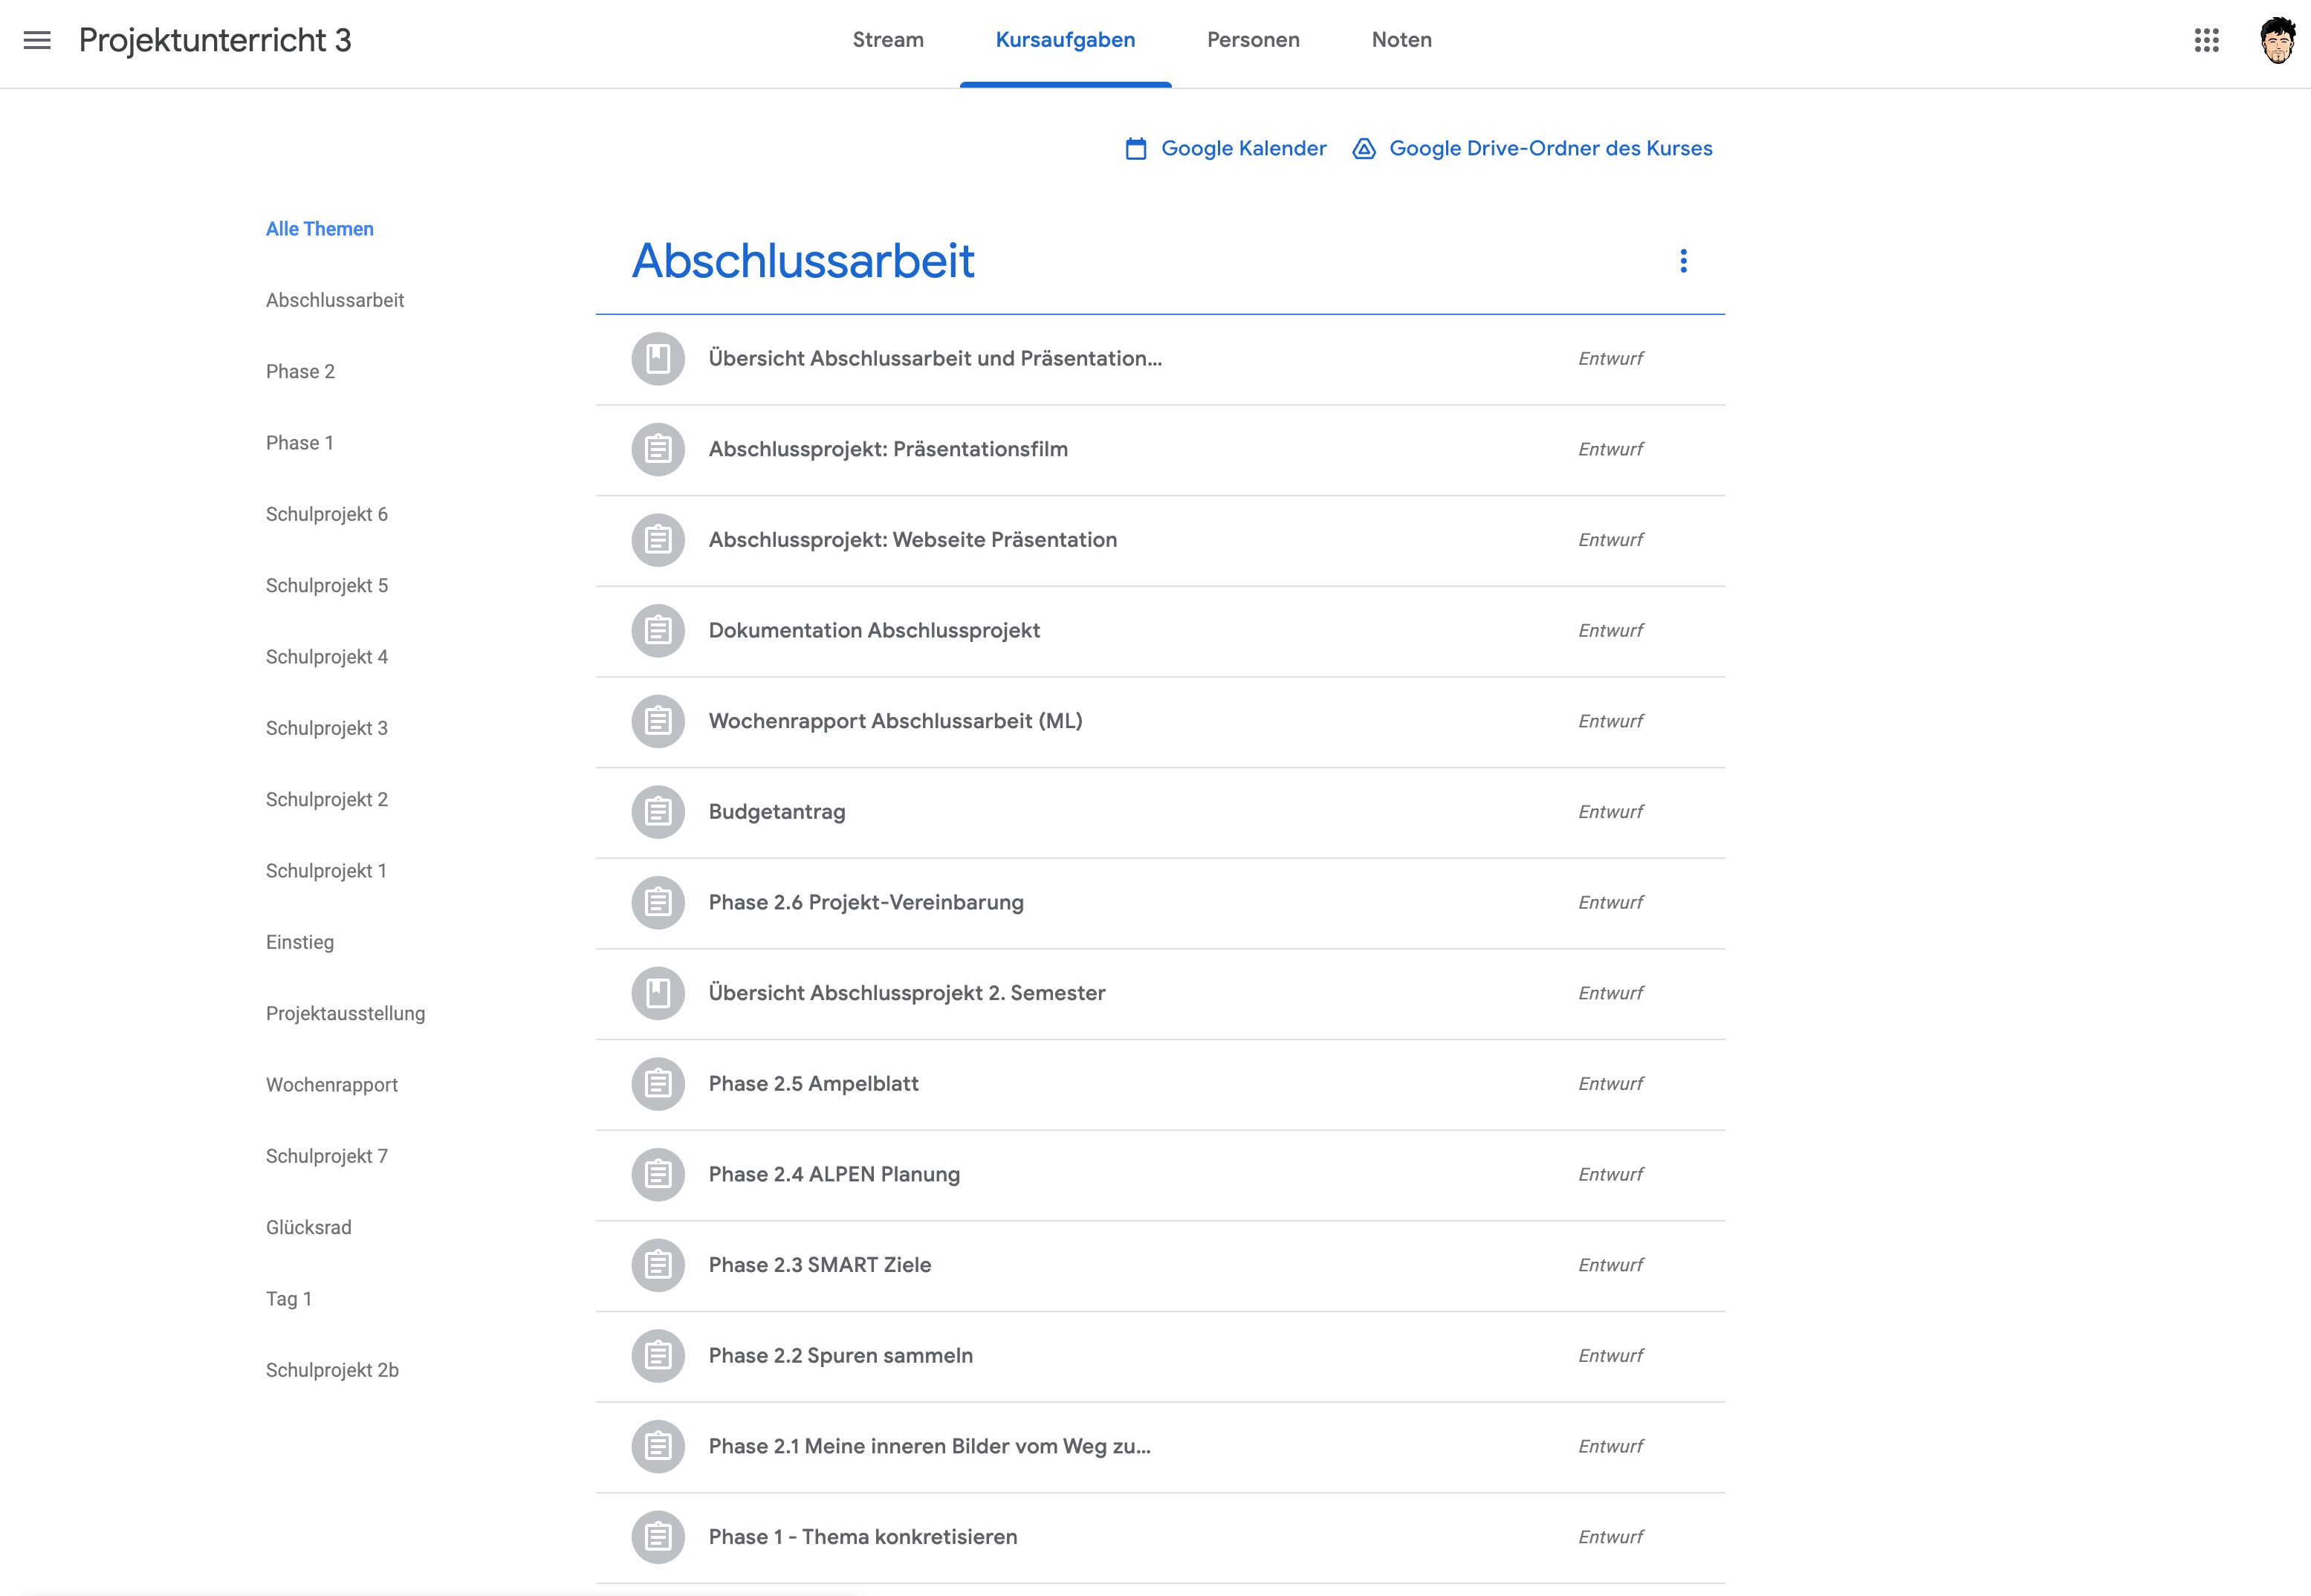Image resolution: width=2311 pixels, height=1596 pixels.
Task: Click the assignment icon for Dokumentation Abschlussprojekt
Action: pos(658,630)
